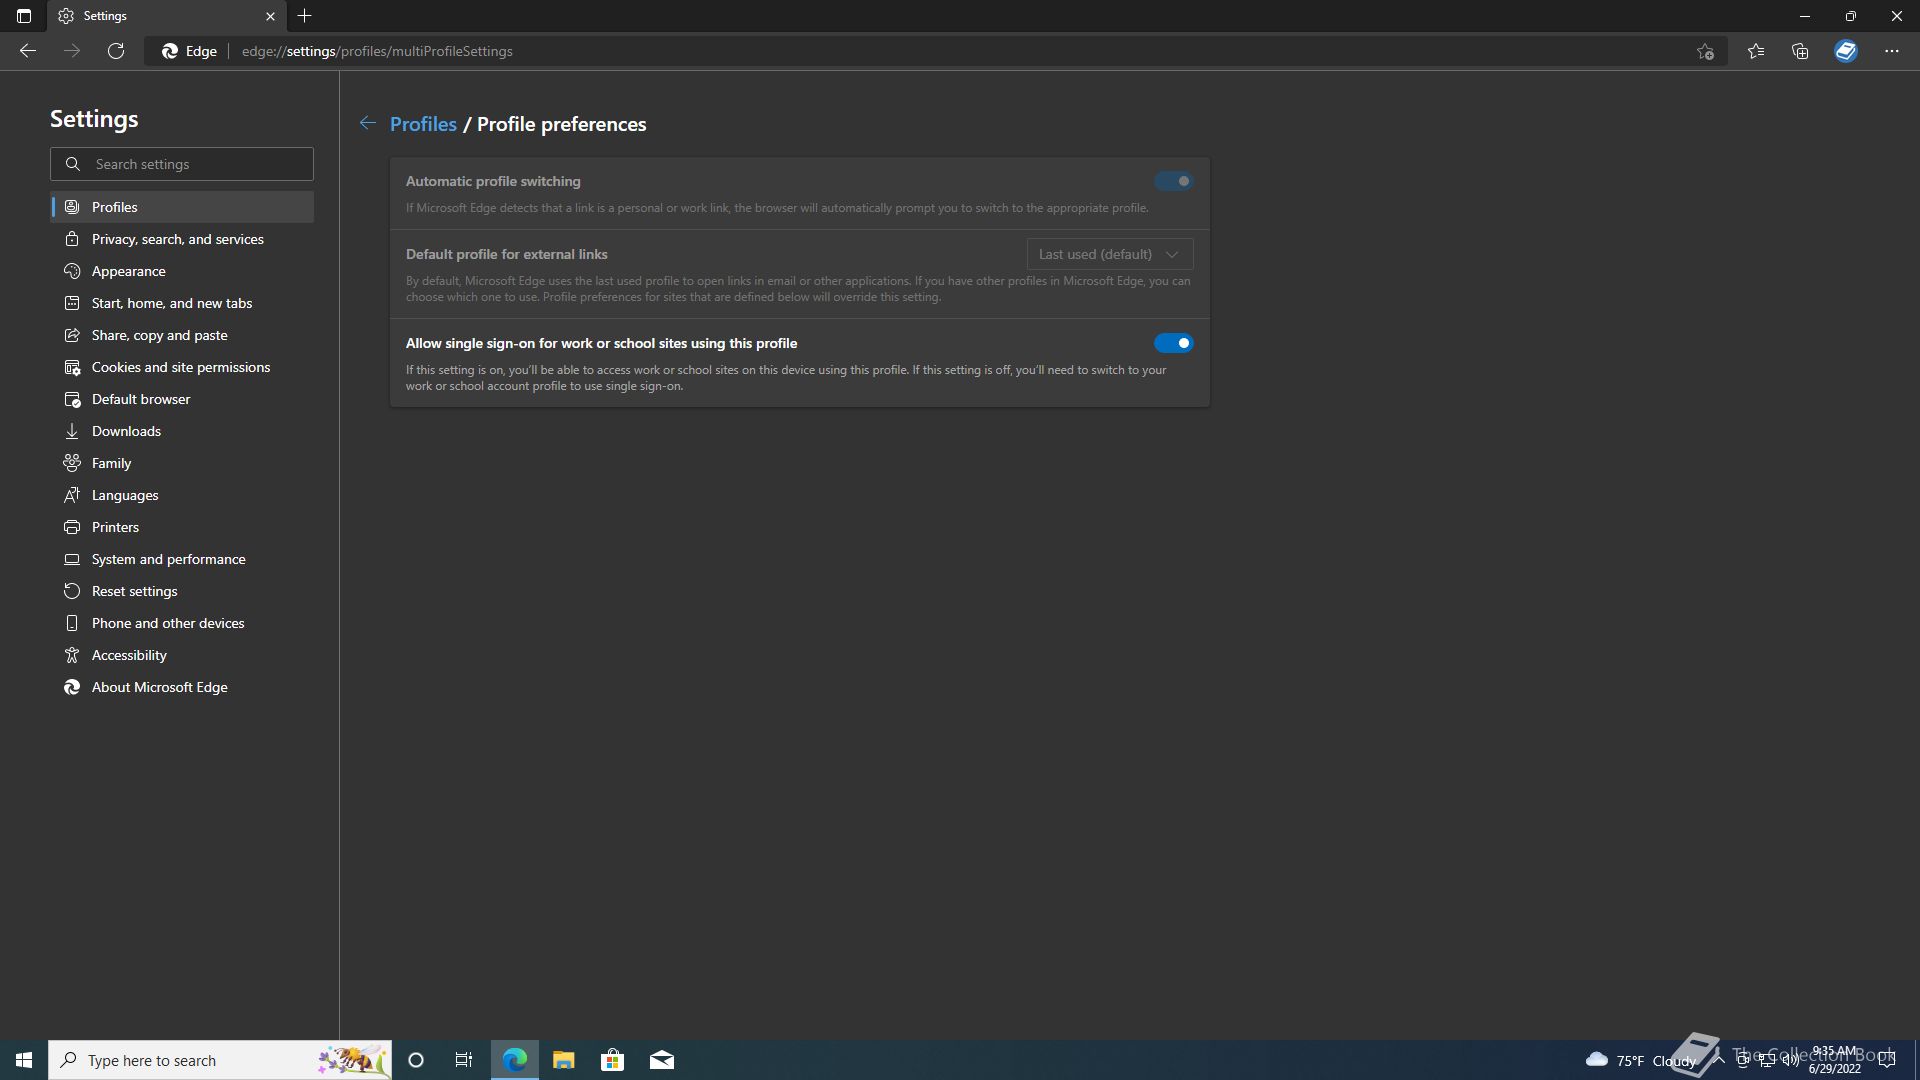This screenshot has width=1920, height=1080.
Task: Open the Collections panel
Action: click(x=1800, y=51)
